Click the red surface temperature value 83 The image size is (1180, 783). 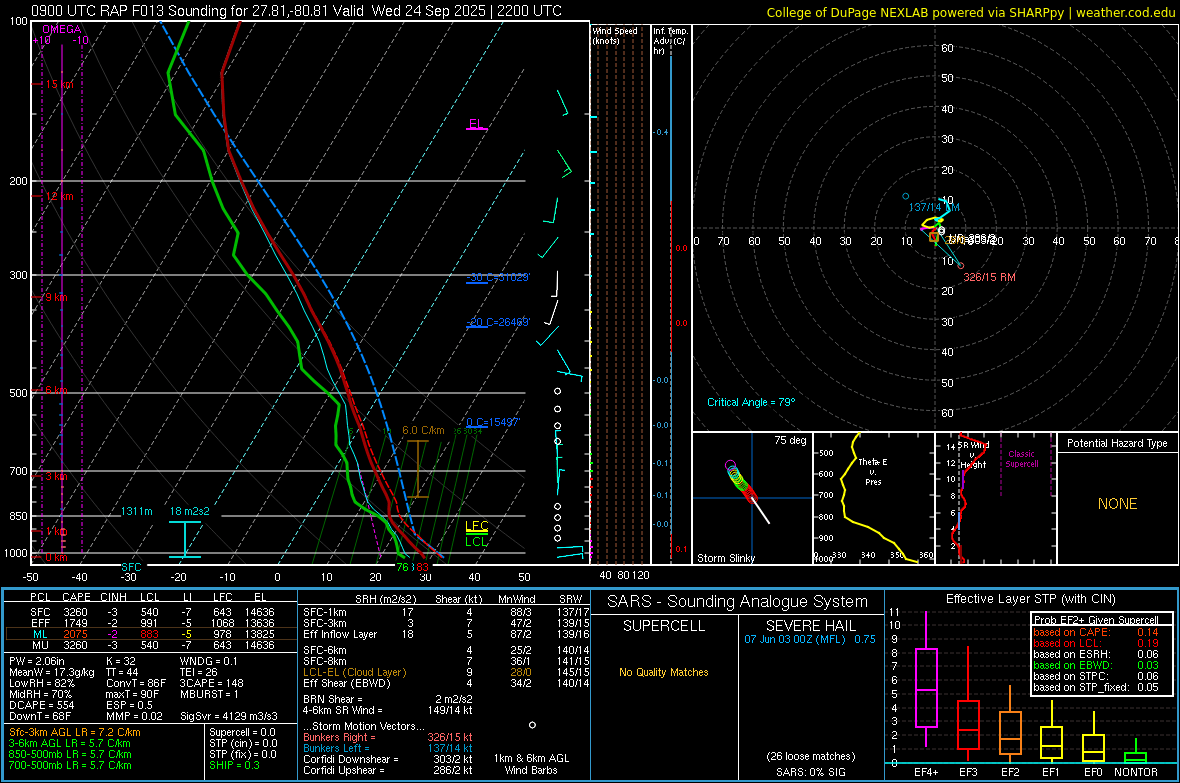(x=423, y=567)
